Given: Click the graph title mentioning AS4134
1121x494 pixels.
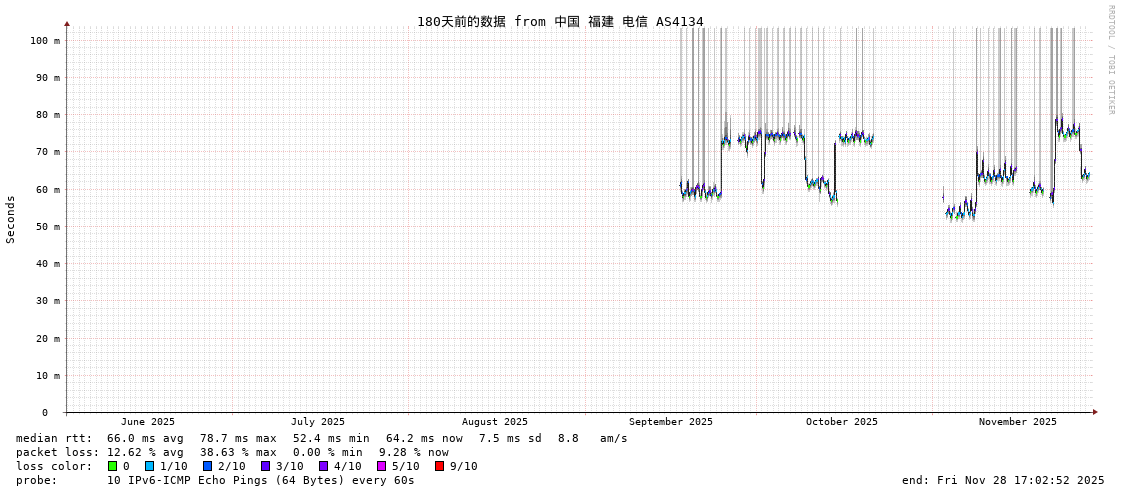Looking at the screenshot, I should coord(560,21).
